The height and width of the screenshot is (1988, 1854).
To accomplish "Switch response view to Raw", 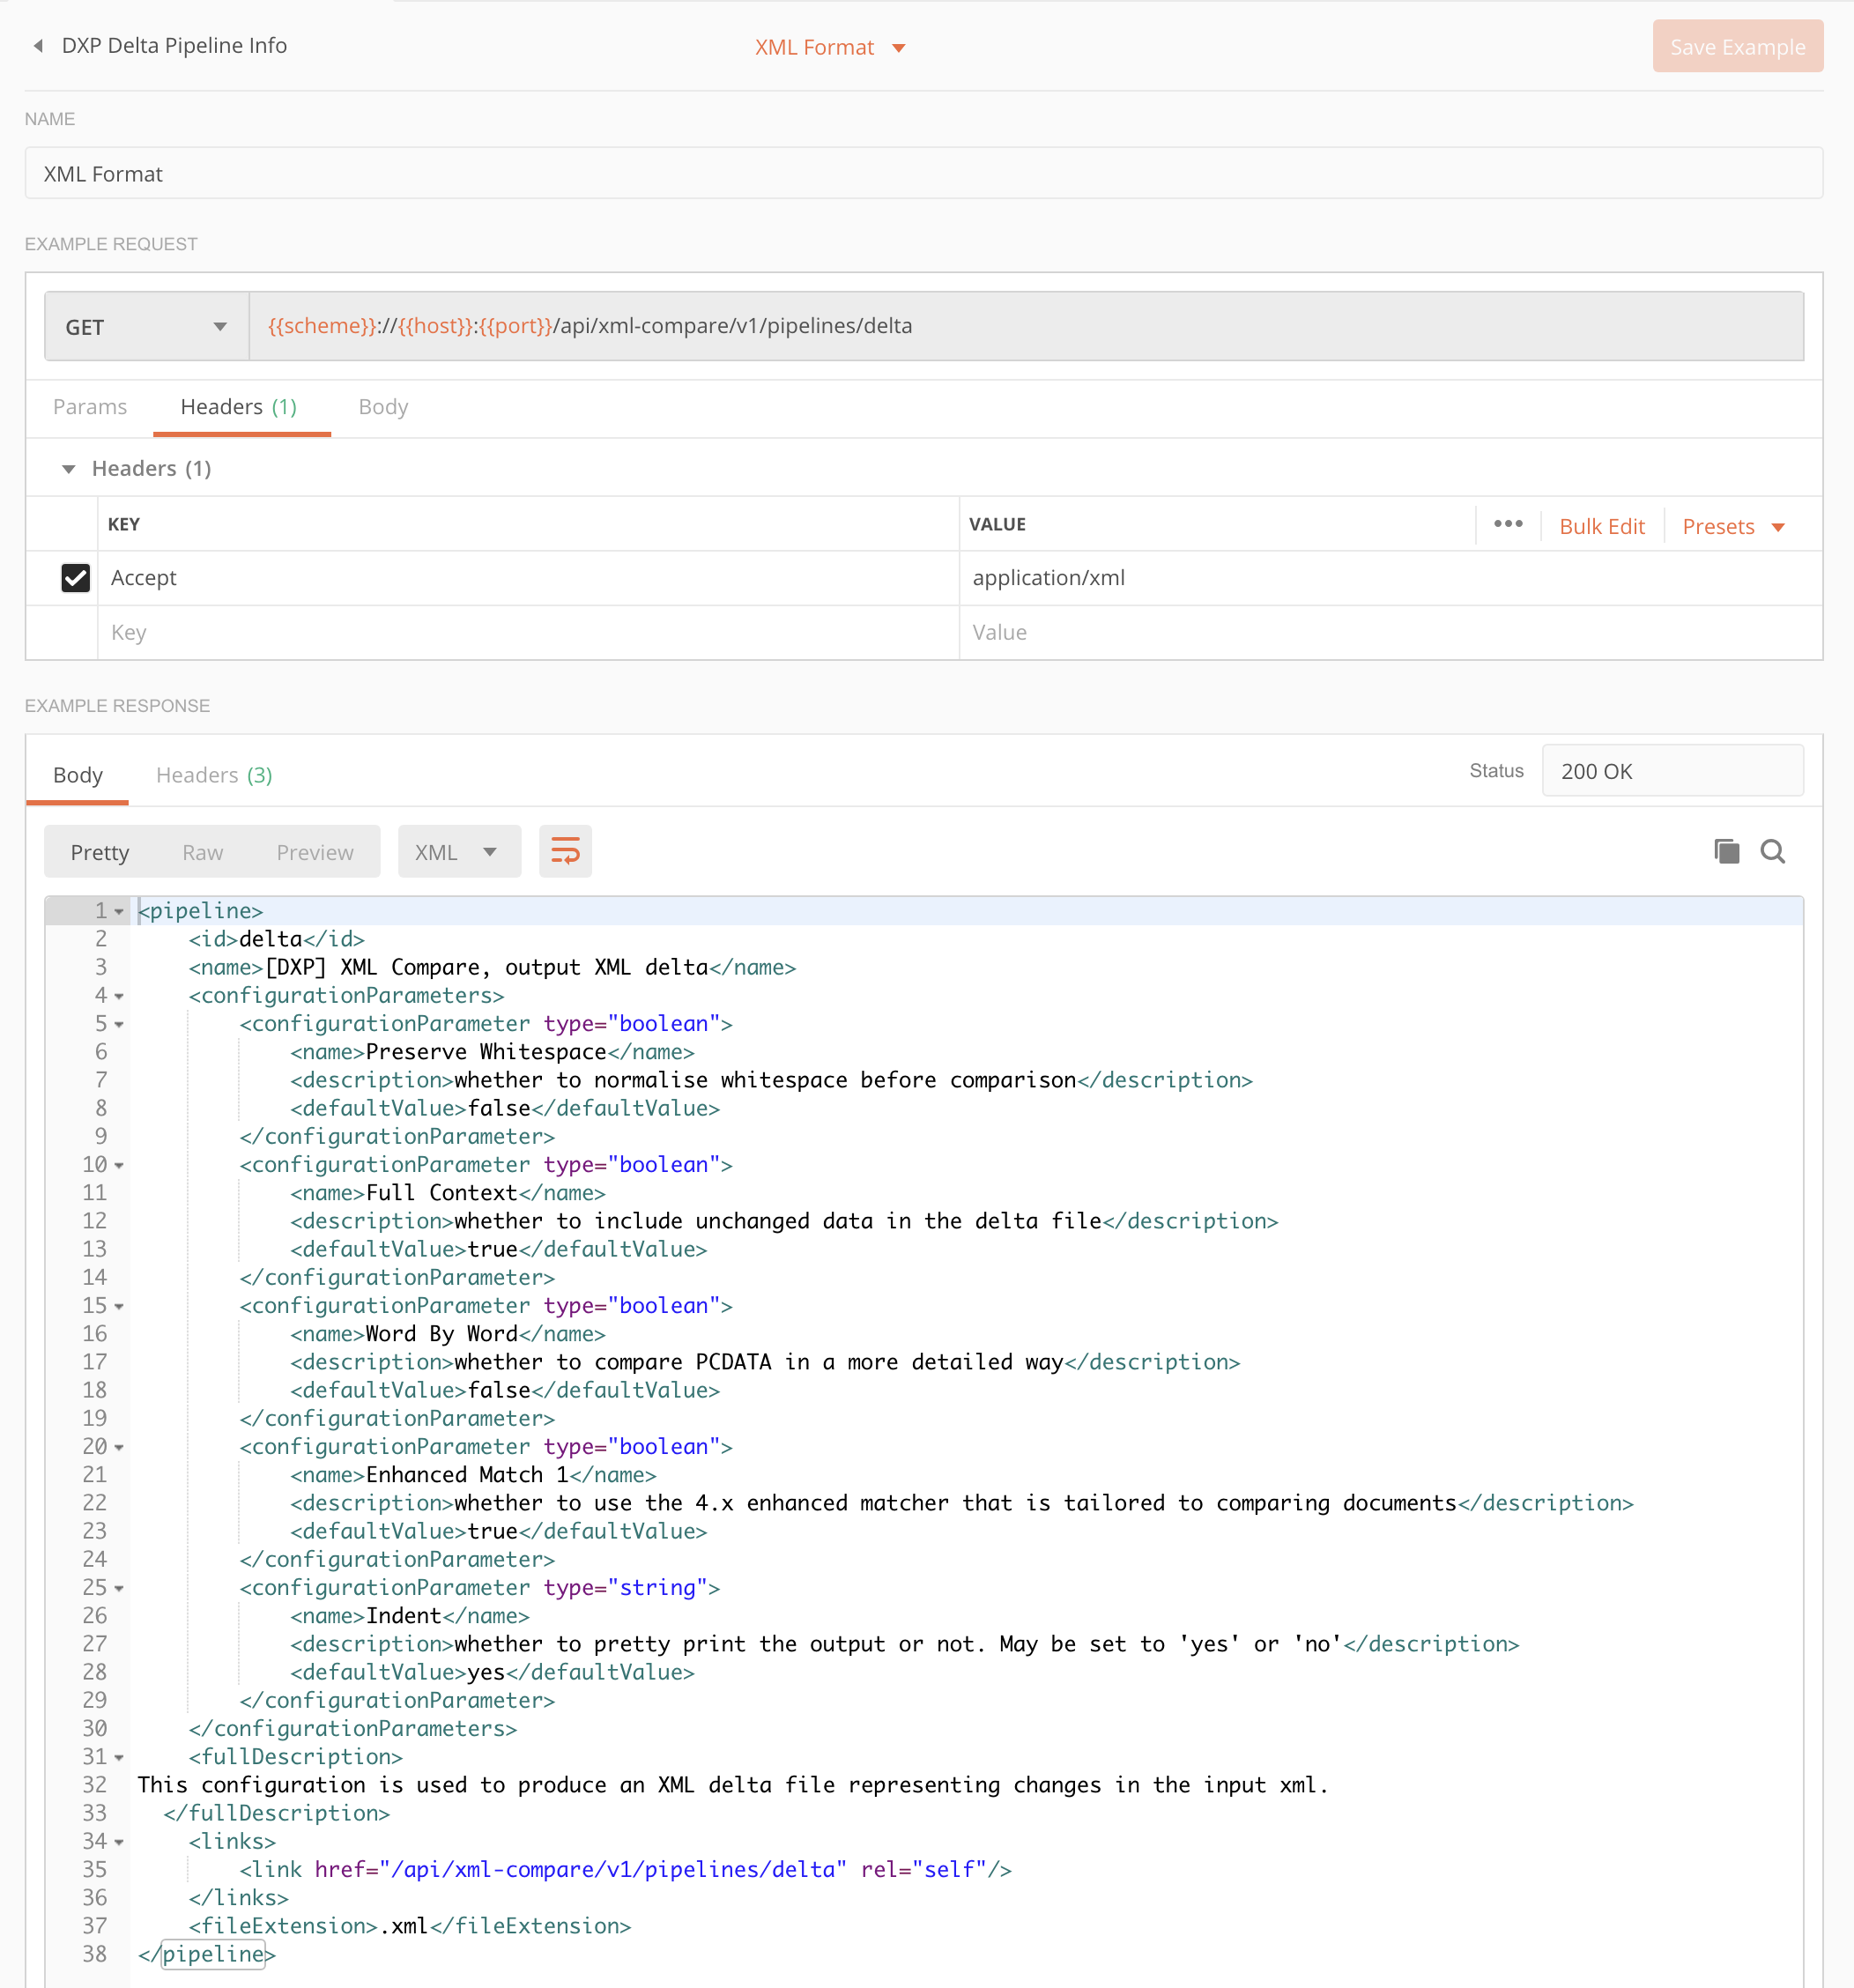I will [x=202, y=852].
